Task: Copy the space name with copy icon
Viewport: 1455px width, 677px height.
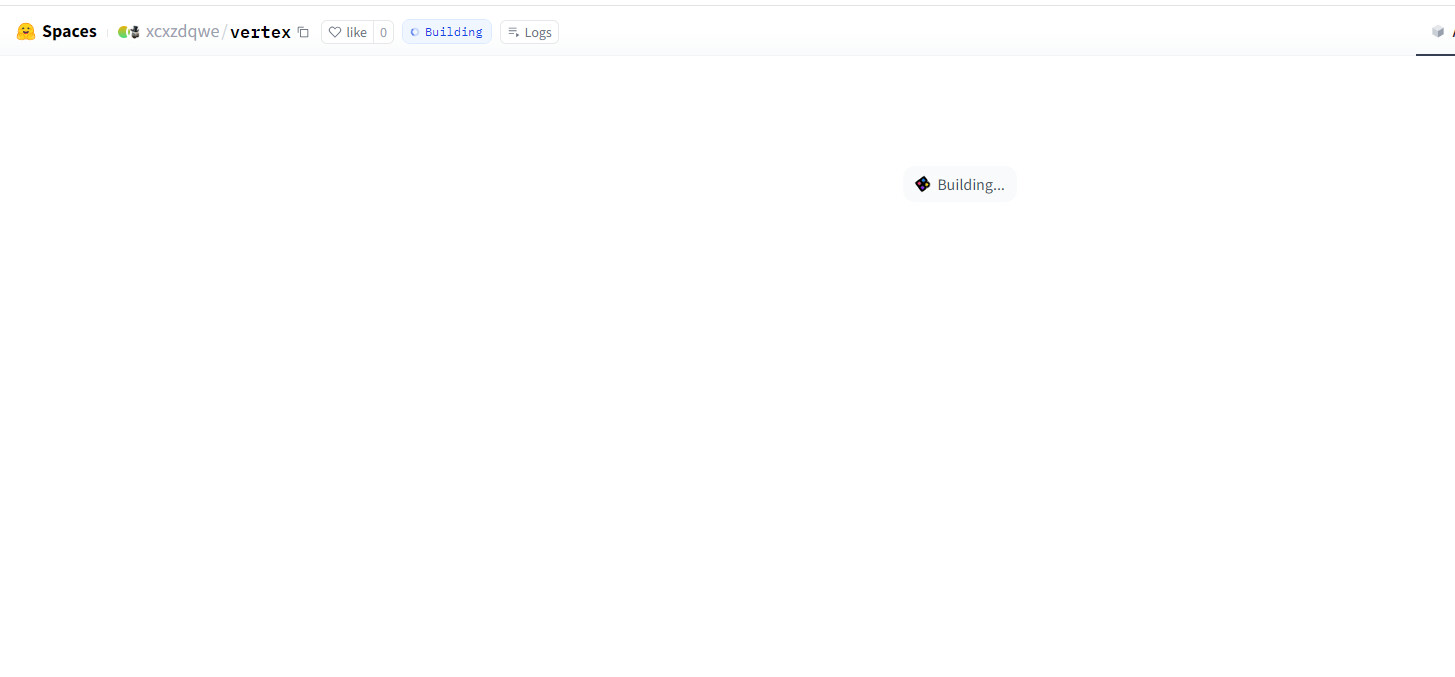Action: (x=303, y=32)
